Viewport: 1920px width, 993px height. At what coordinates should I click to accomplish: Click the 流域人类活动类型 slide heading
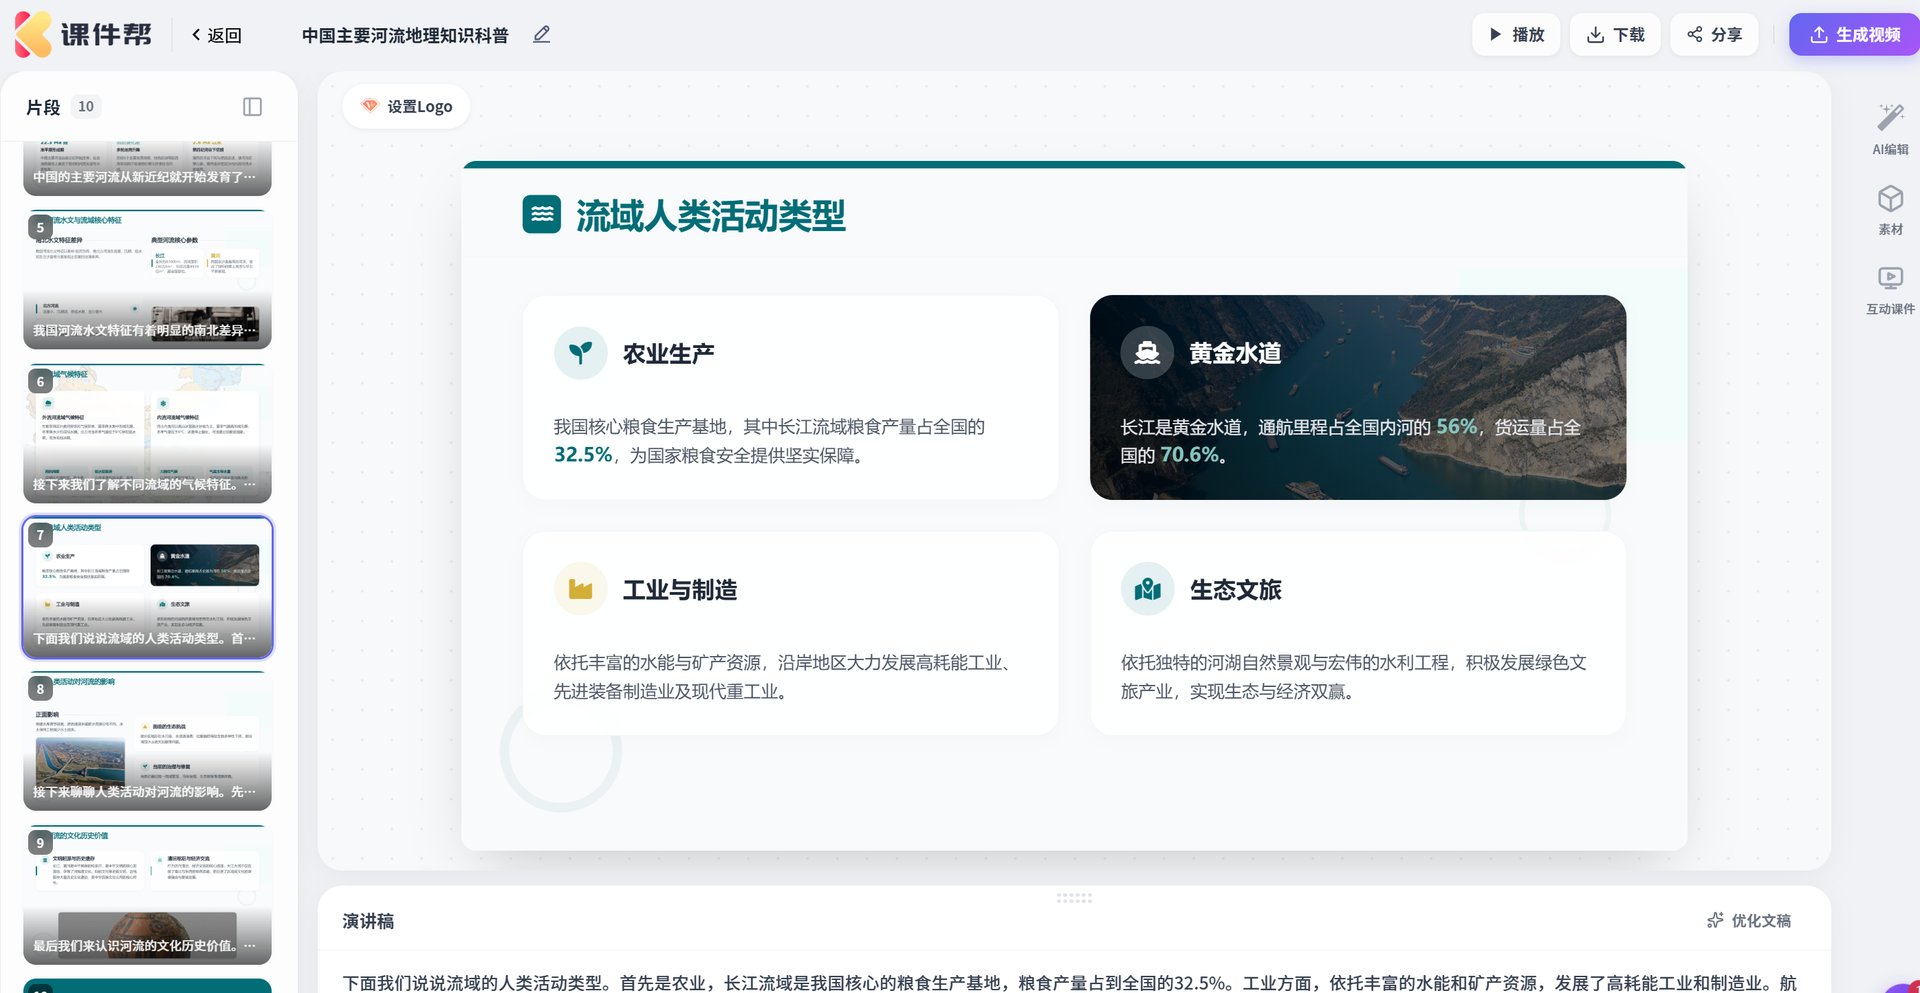[x=710, y=215]
